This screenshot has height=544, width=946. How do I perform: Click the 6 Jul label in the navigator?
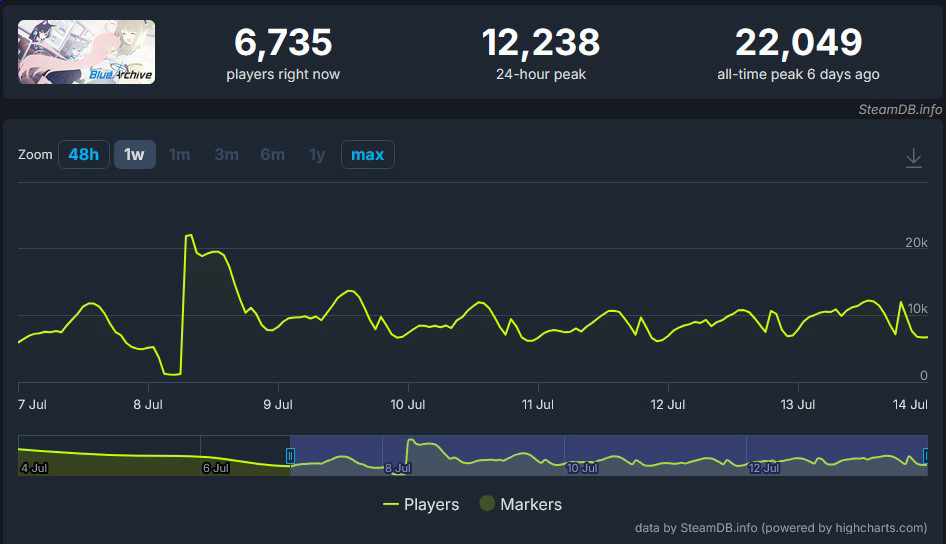pos(216,468)
